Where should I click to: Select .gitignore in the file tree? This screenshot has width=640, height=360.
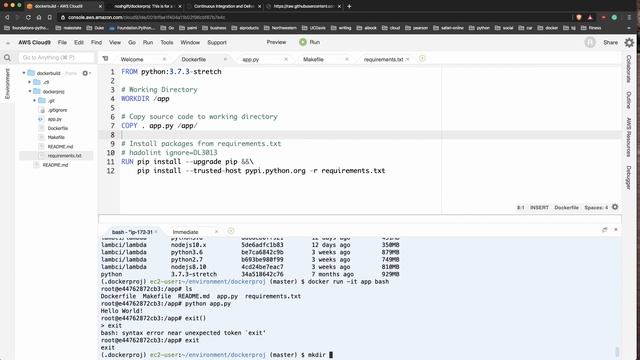57,110
